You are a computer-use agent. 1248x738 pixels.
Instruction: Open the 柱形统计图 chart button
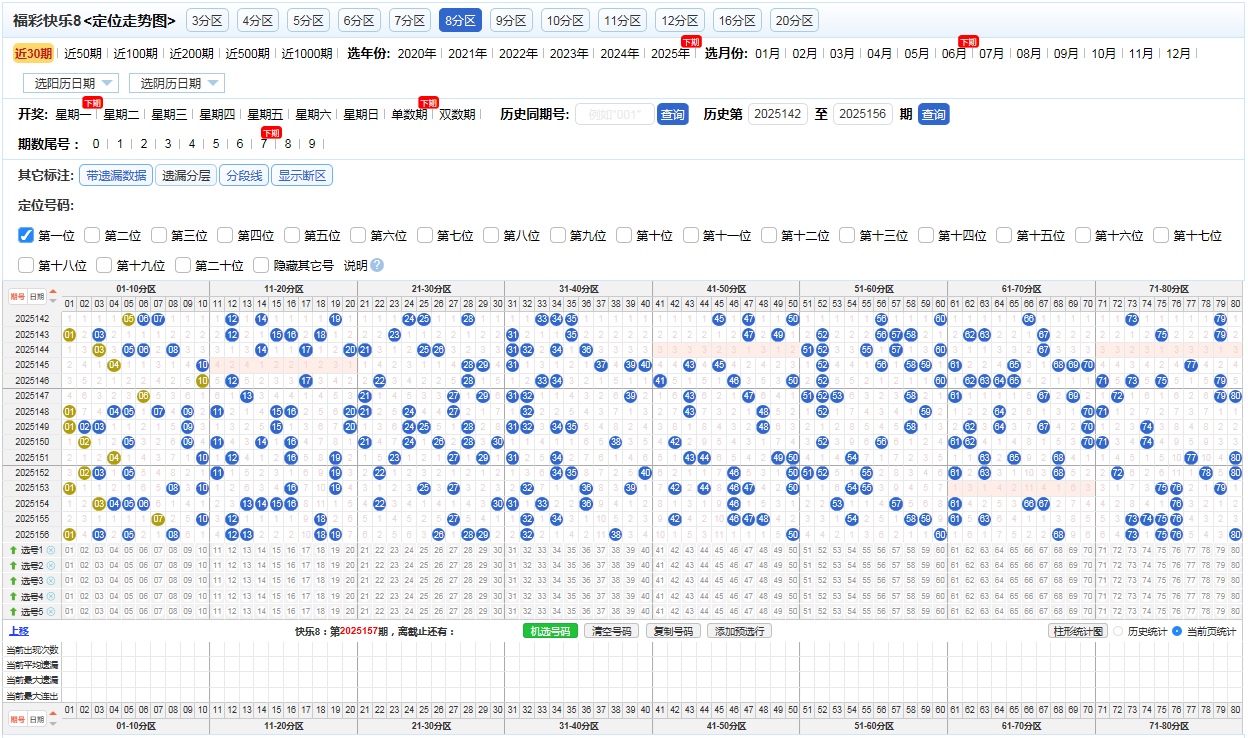tap(1077, 631)
